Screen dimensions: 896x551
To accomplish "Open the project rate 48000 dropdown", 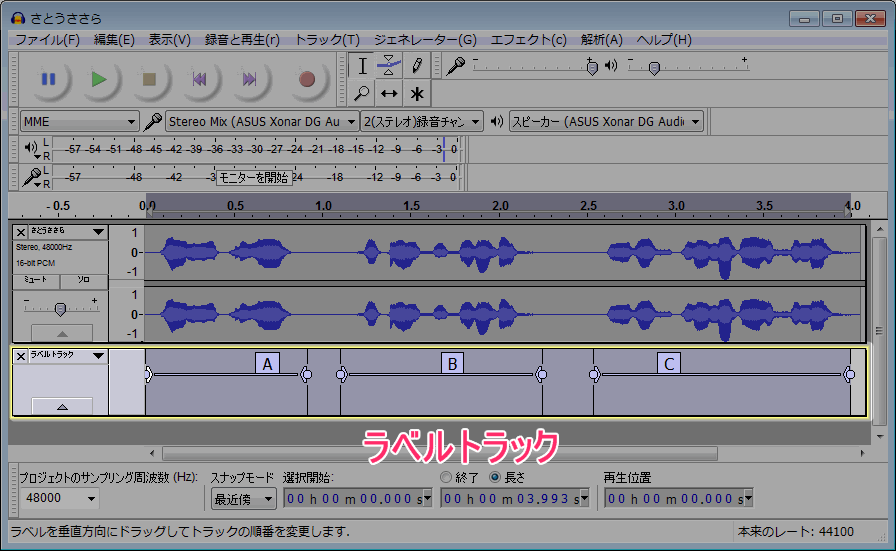I will (x=59, y=498).
